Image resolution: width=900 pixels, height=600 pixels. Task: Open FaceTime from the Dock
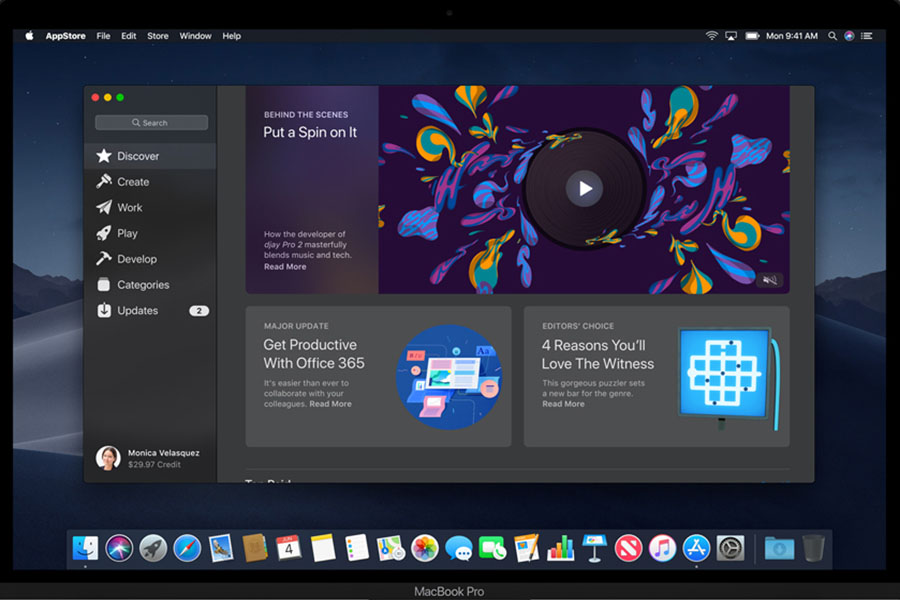pos(492,548)
